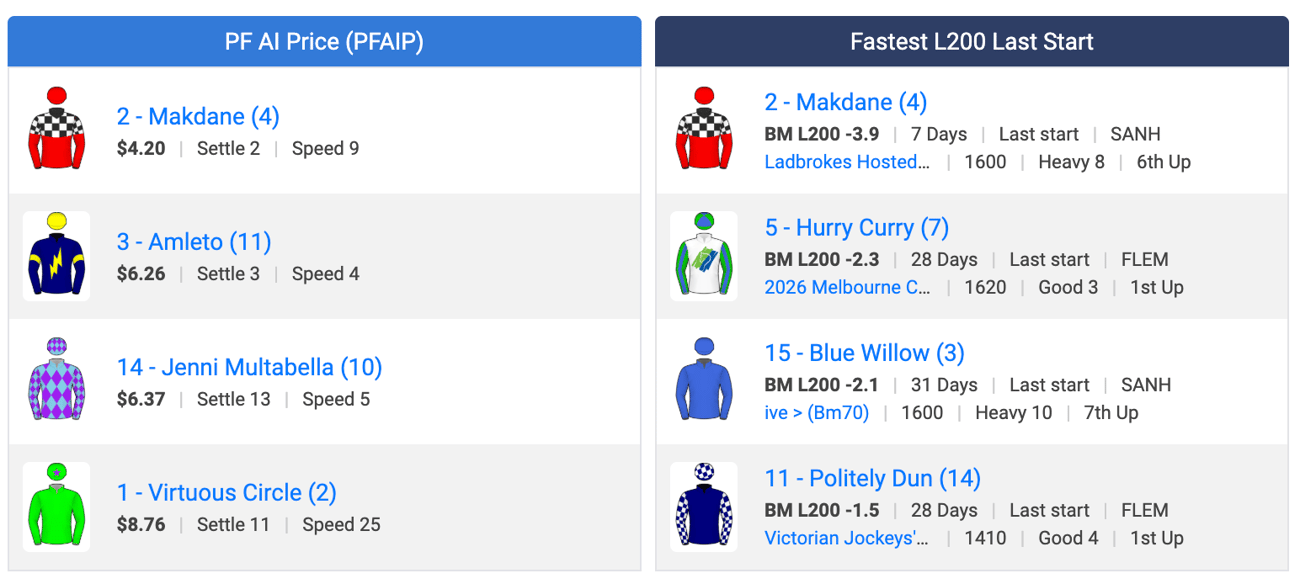Click Blue Willow's plain blue silks icon

click(704, 380)
